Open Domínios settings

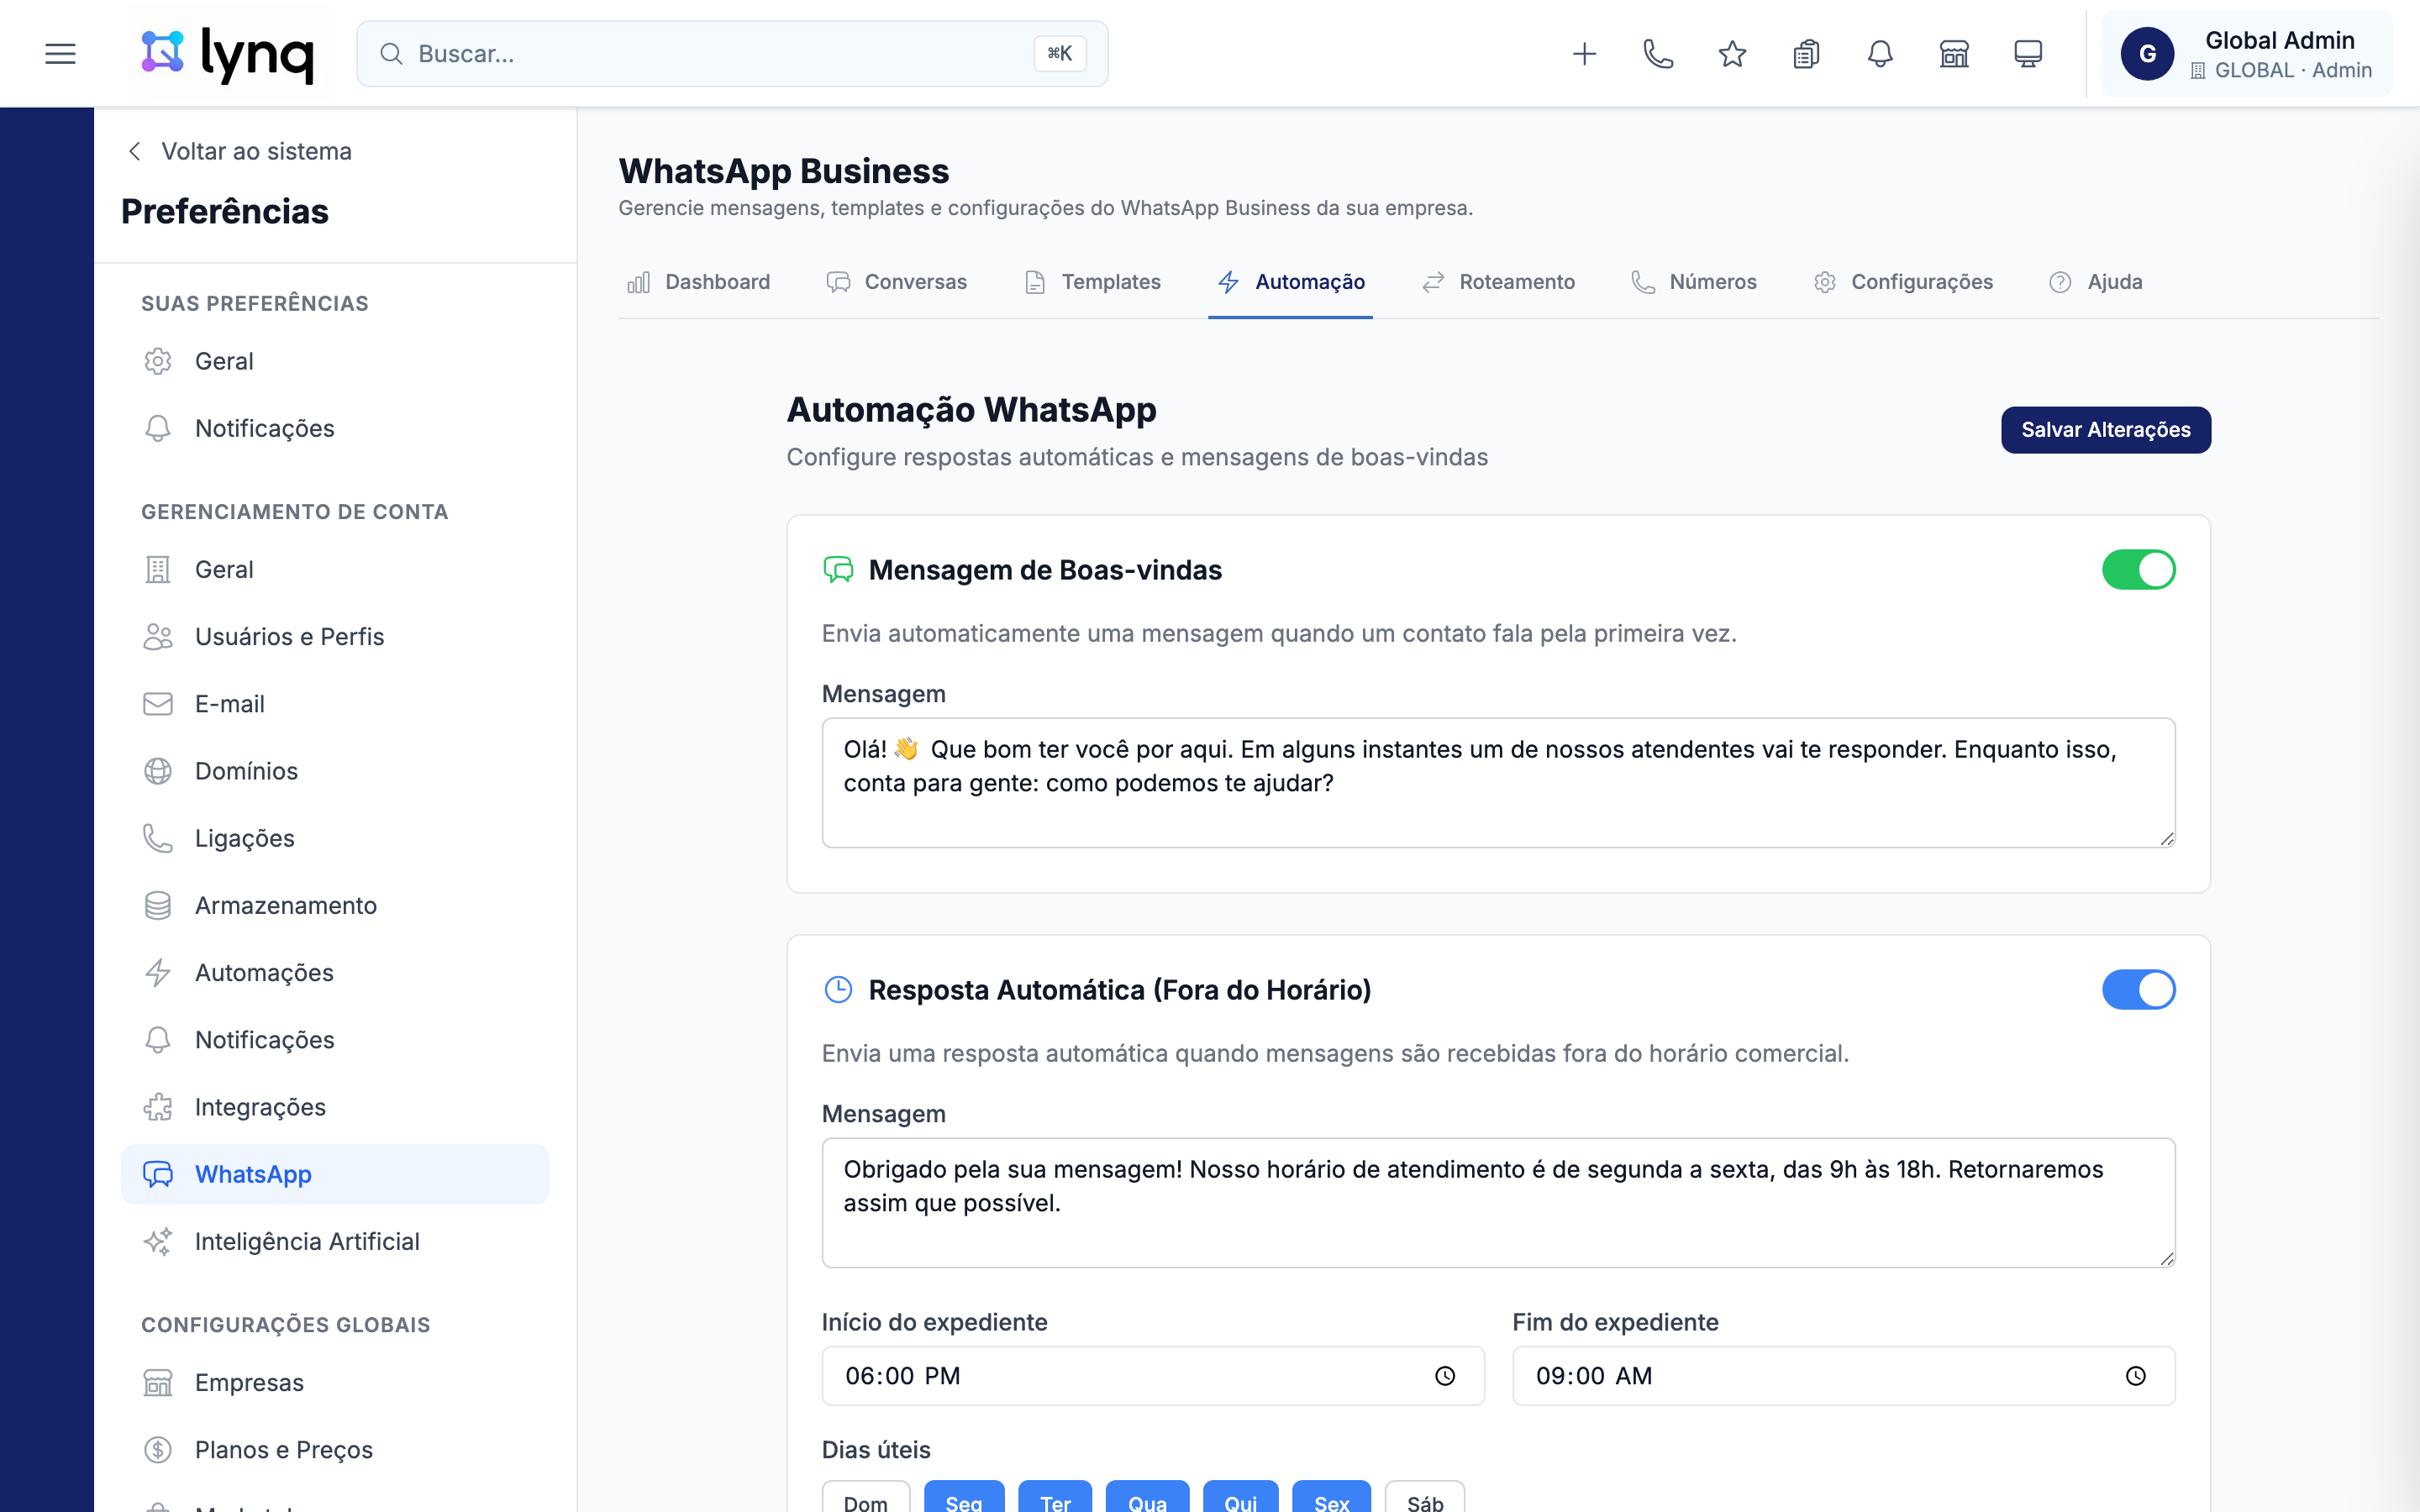coord(335,771)
